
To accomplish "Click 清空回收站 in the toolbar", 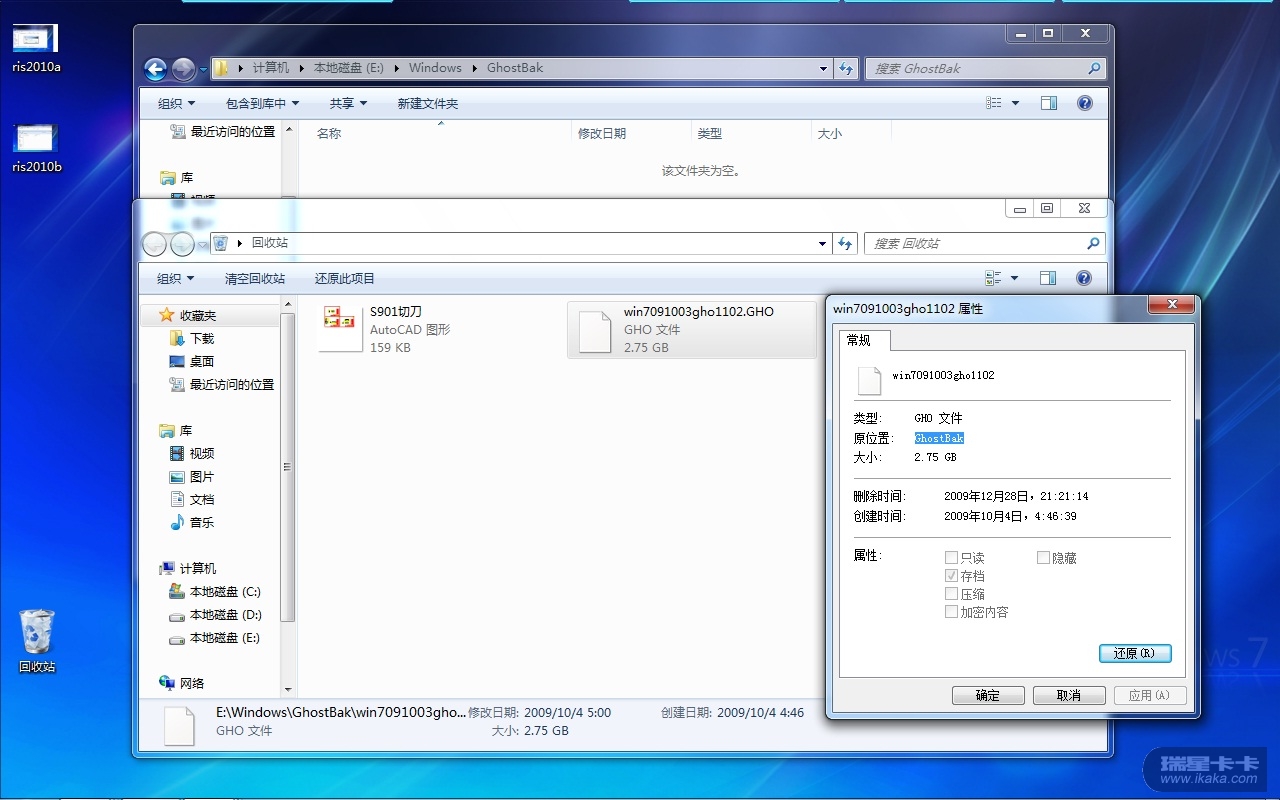I will click(255, 279).
